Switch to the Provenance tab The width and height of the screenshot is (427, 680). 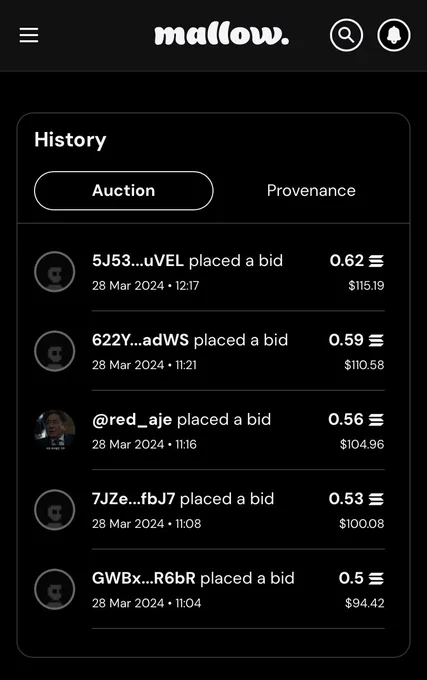311,191
